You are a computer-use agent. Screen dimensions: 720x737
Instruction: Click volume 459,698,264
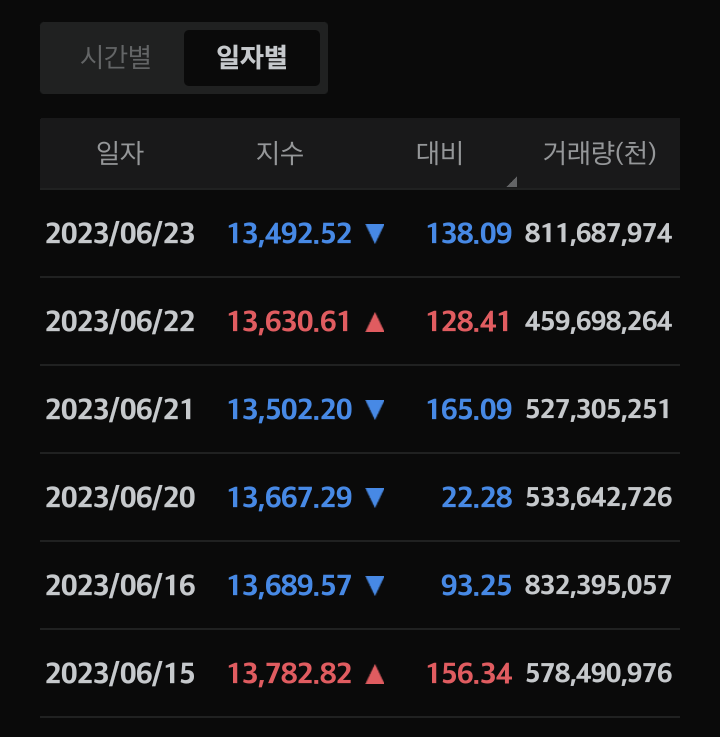tap(598, 322)
